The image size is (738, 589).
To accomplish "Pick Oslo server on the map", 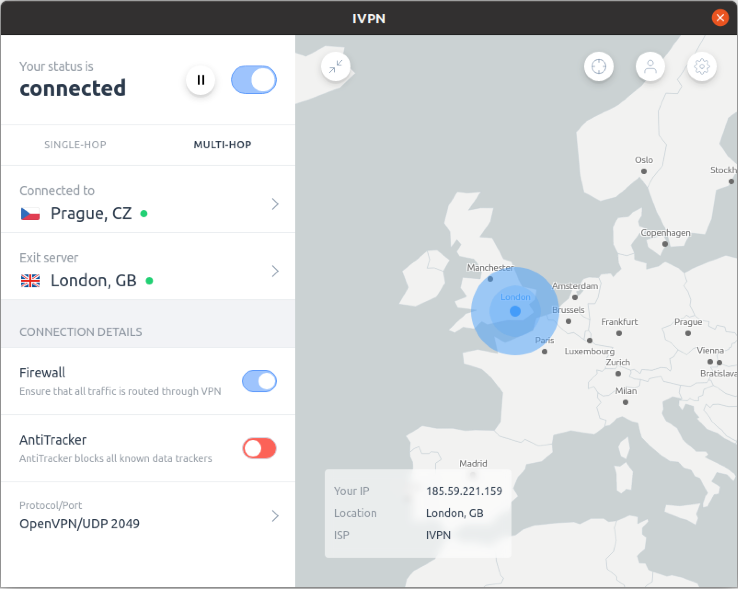I will click(644, 171).
